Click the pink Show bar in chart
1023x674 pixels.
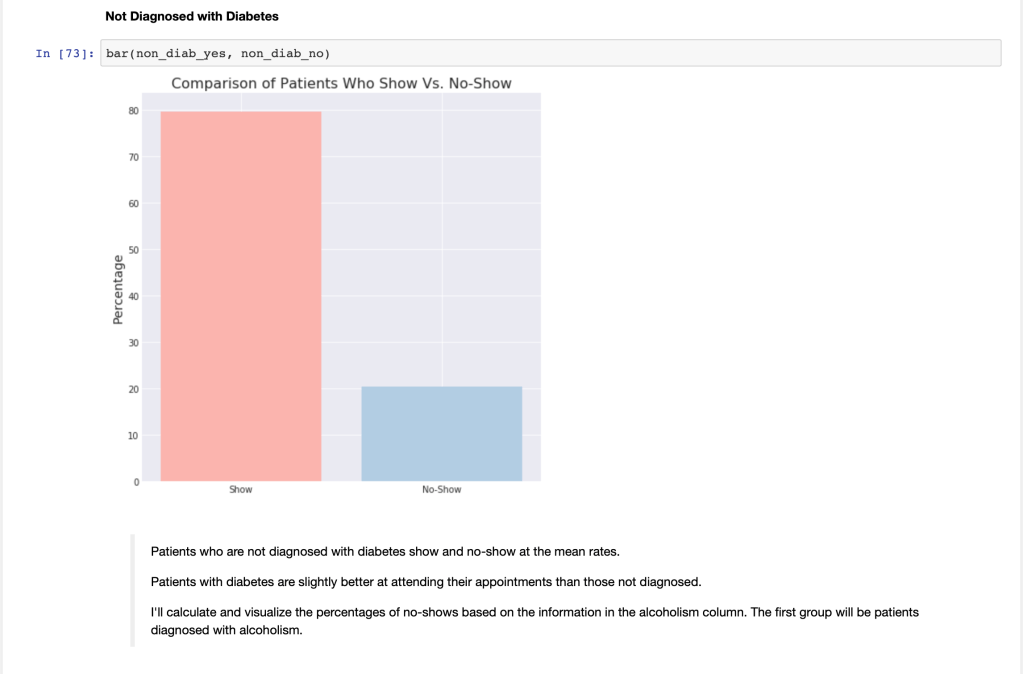point(241,296)
